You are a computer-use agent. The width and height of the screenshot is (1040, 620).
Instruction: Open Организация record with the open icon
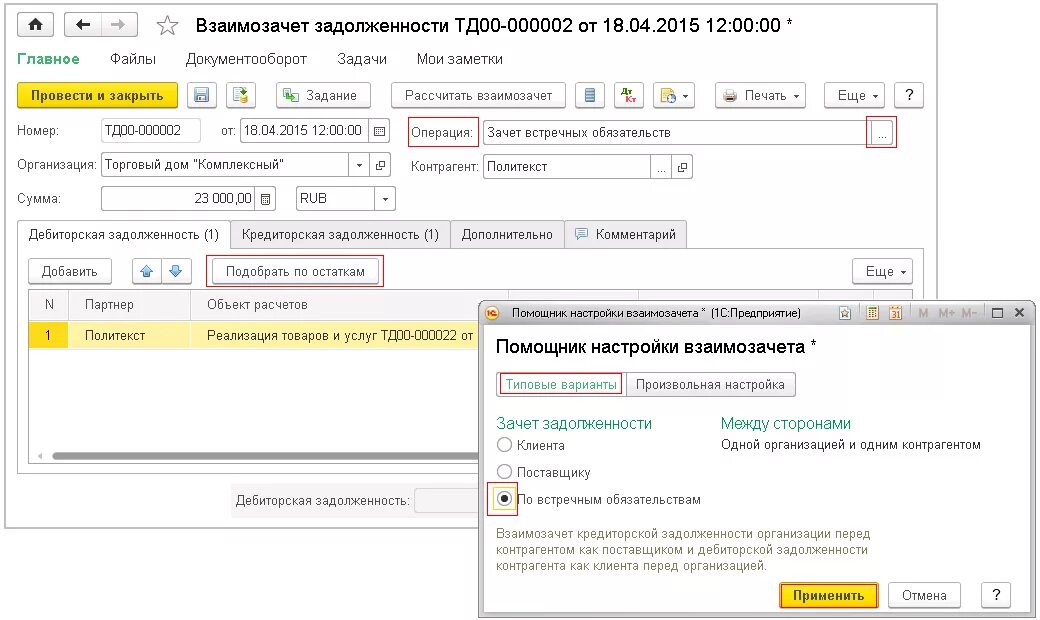pos(380,165)
